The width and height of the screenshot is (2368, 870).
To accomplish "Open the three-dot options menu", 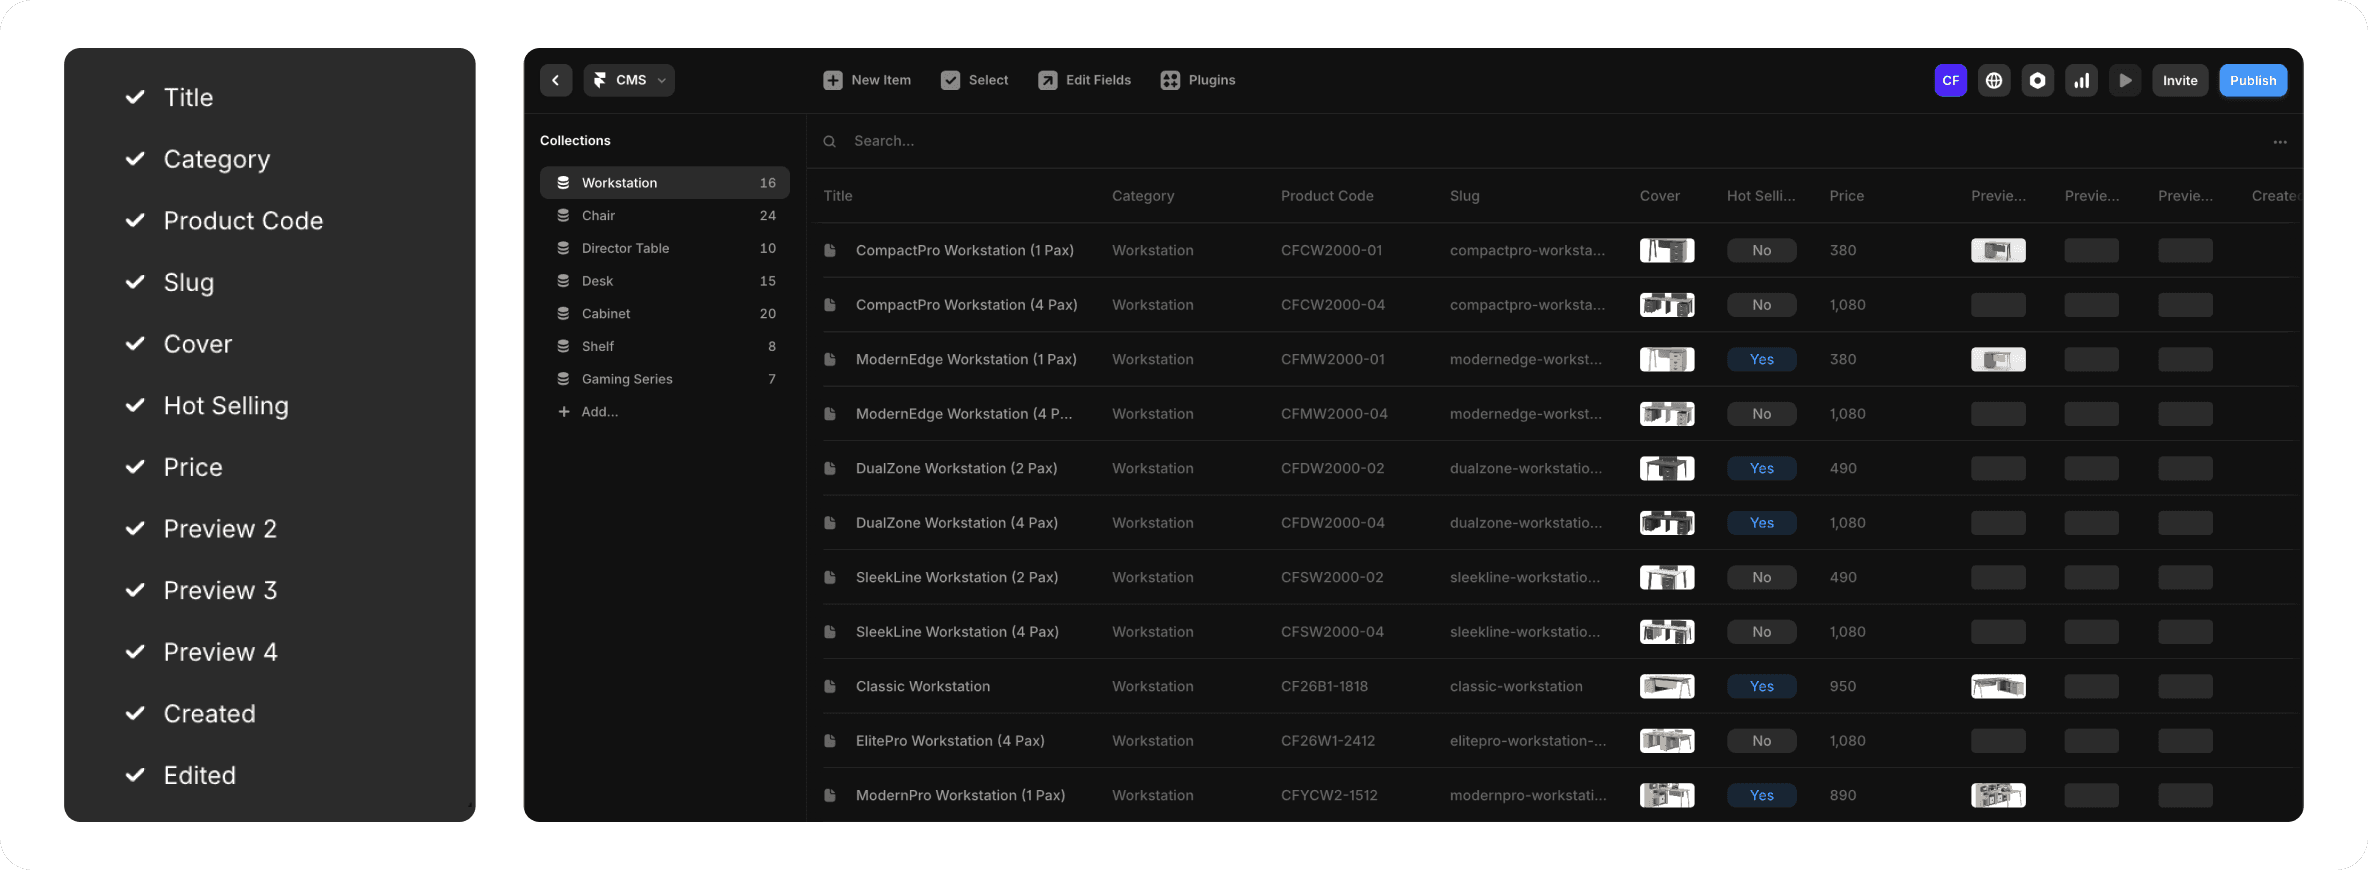I will click(2280, 142).
